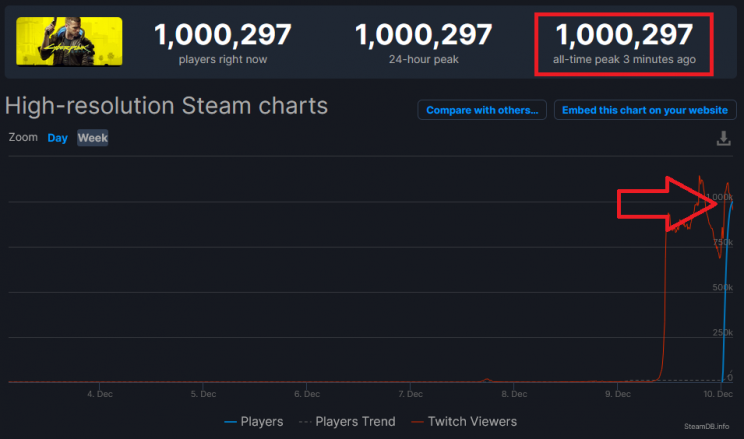Screen dimensions: 744x439
Task: Click the '10. Dec' date label
Action: [x=717, y=394]
